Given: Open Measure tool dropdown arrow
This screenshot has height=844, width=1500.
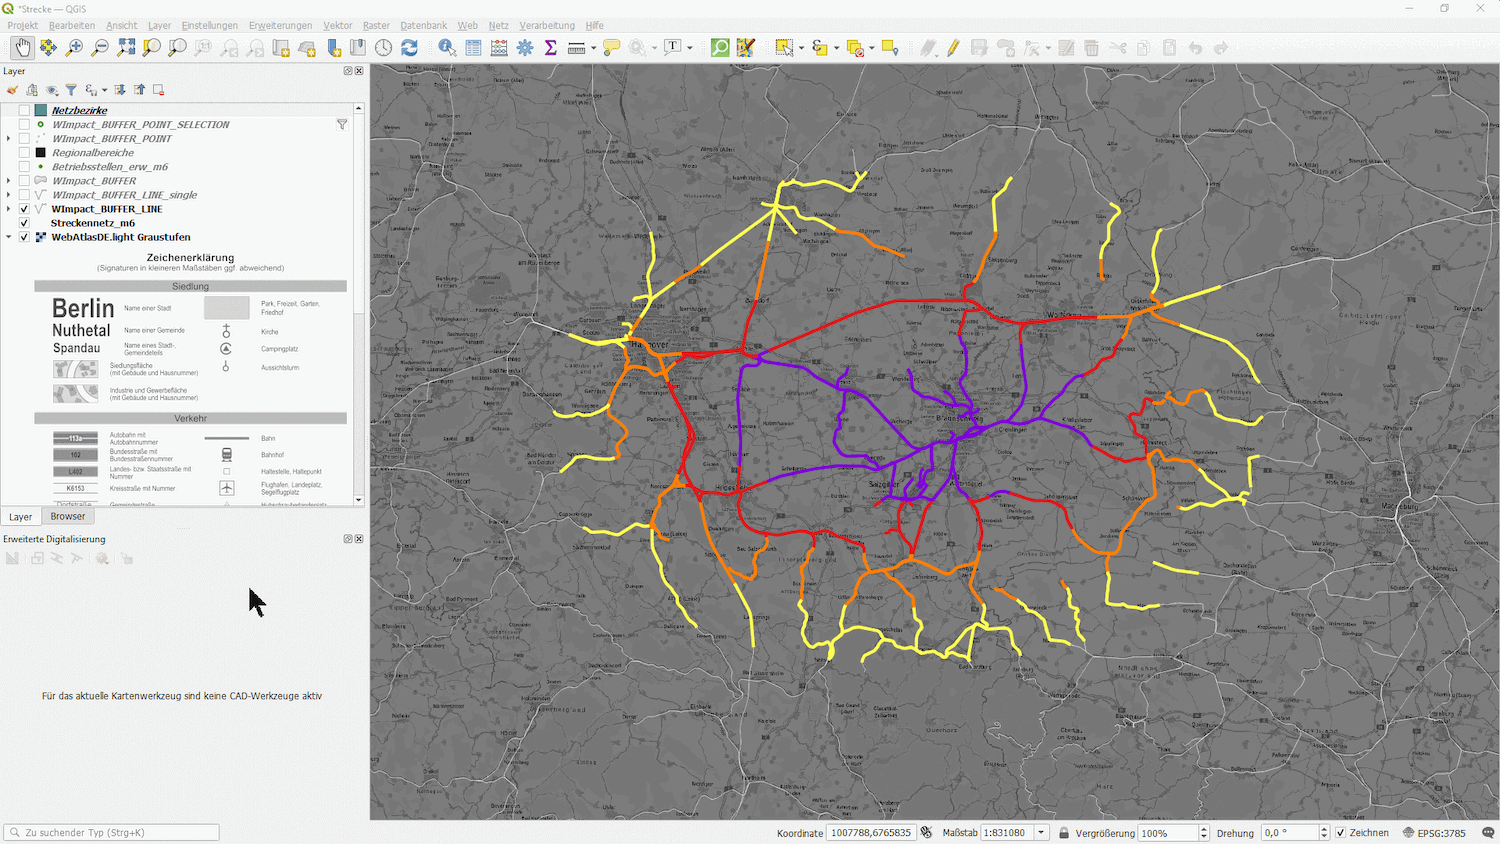Looking at the screenshot, I should click(593, 48).
